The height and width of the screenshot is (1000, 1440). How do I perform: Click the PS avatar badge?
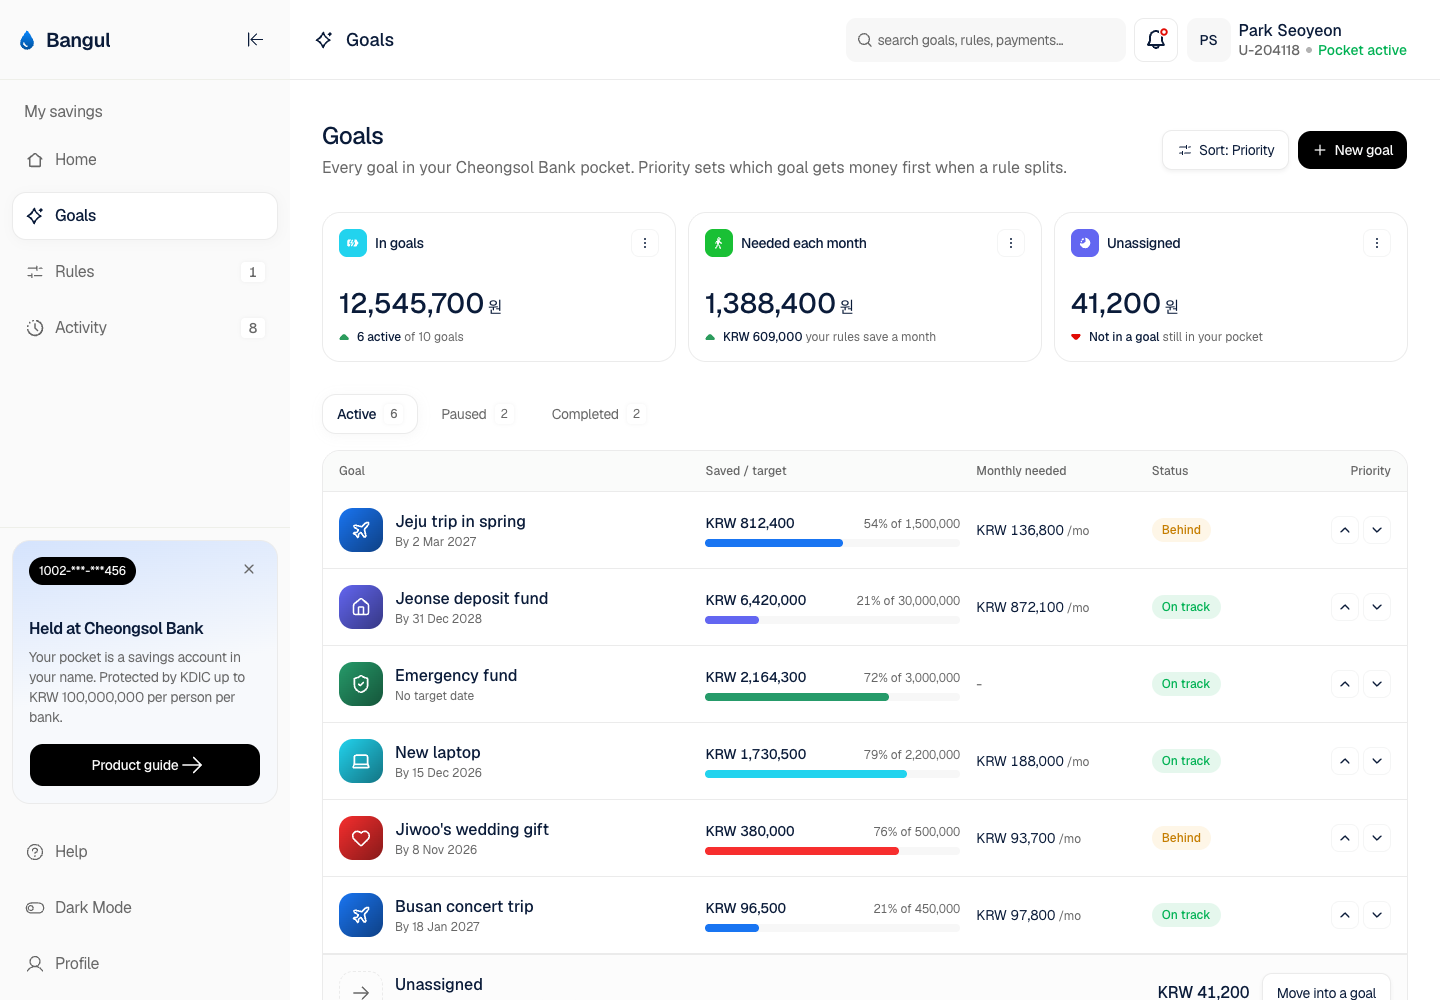pyautogui.click(x=1209, y=40)
